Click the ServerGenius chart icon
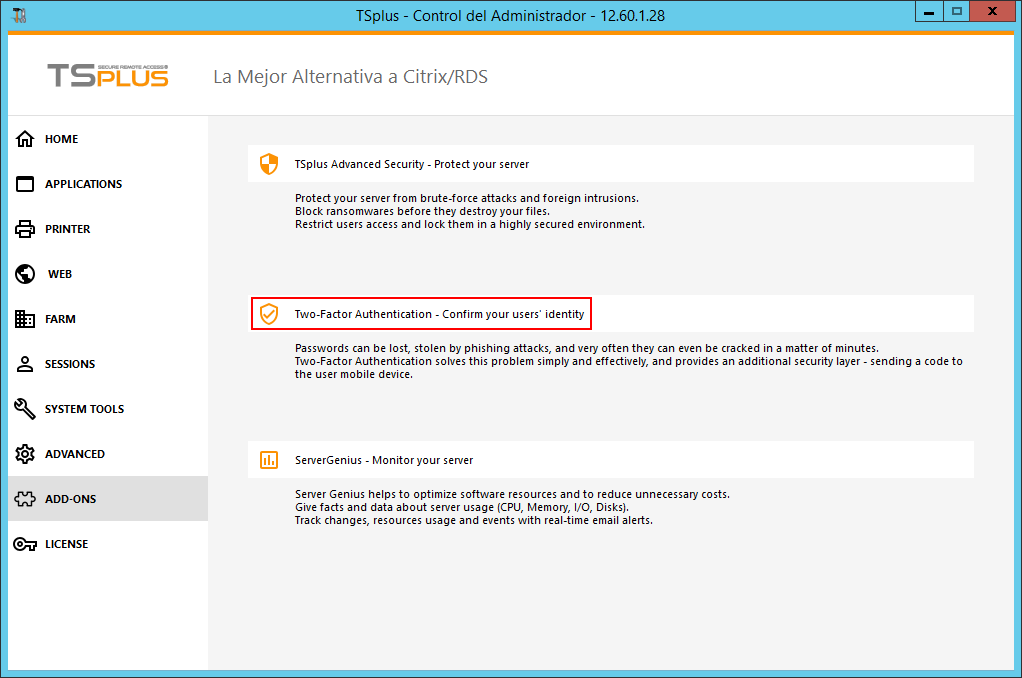Viewport: 1022px width, 678px height. tap(268, 460)
